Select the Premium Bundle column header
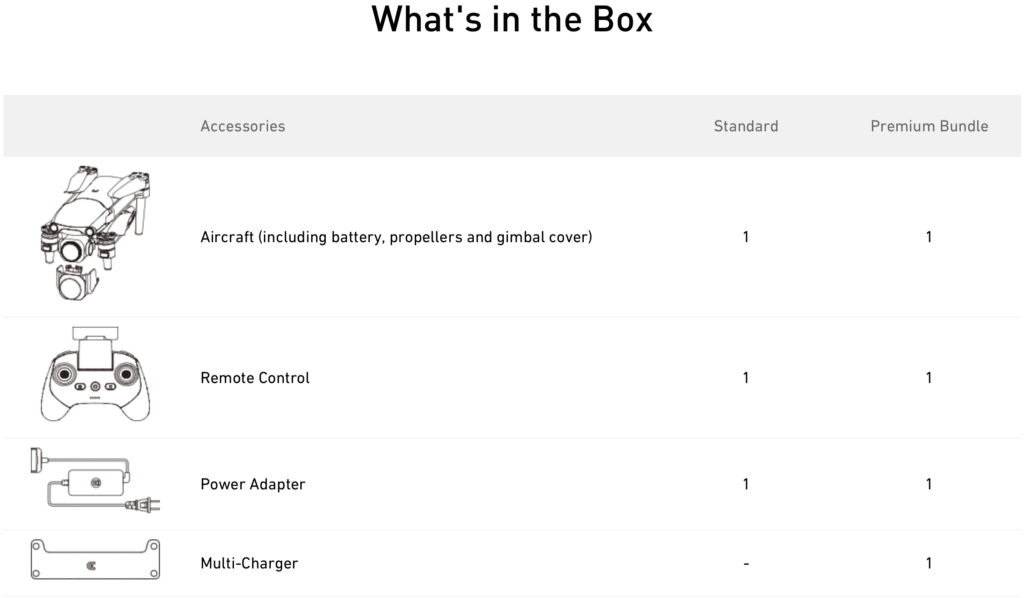This screenshot has height=598, width=1024. (x=929, y=126)
